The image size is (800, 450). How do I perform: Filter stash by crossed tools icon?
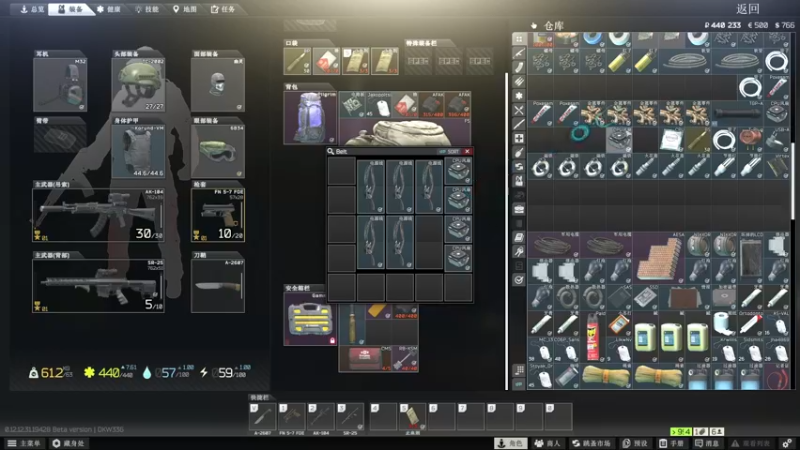[x=519, y=110]
